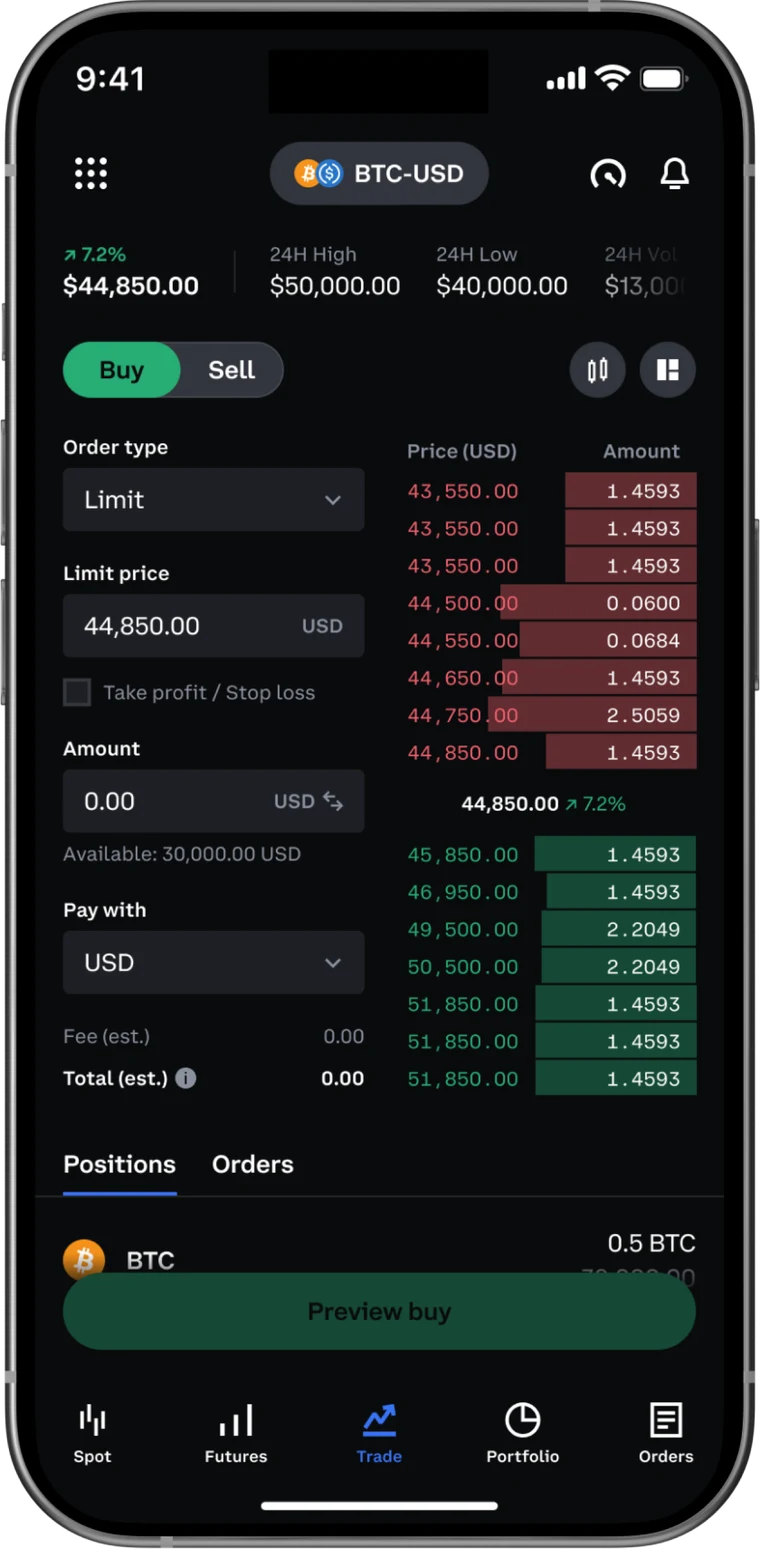Open the Spot bottom navigation tab
The width and height of the screenshot is (760, 1549).
click(92, 1432)
